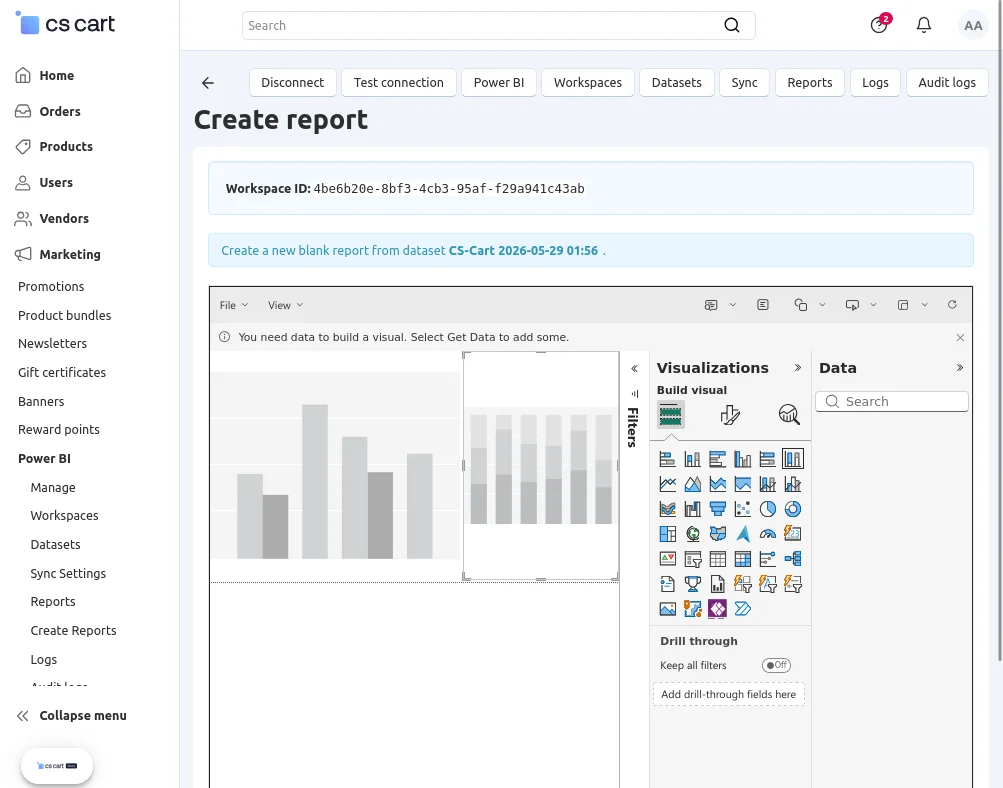Select the donut chart visual
The width and height of the screenshot is (1003, 788).
(x=793, y=508)
